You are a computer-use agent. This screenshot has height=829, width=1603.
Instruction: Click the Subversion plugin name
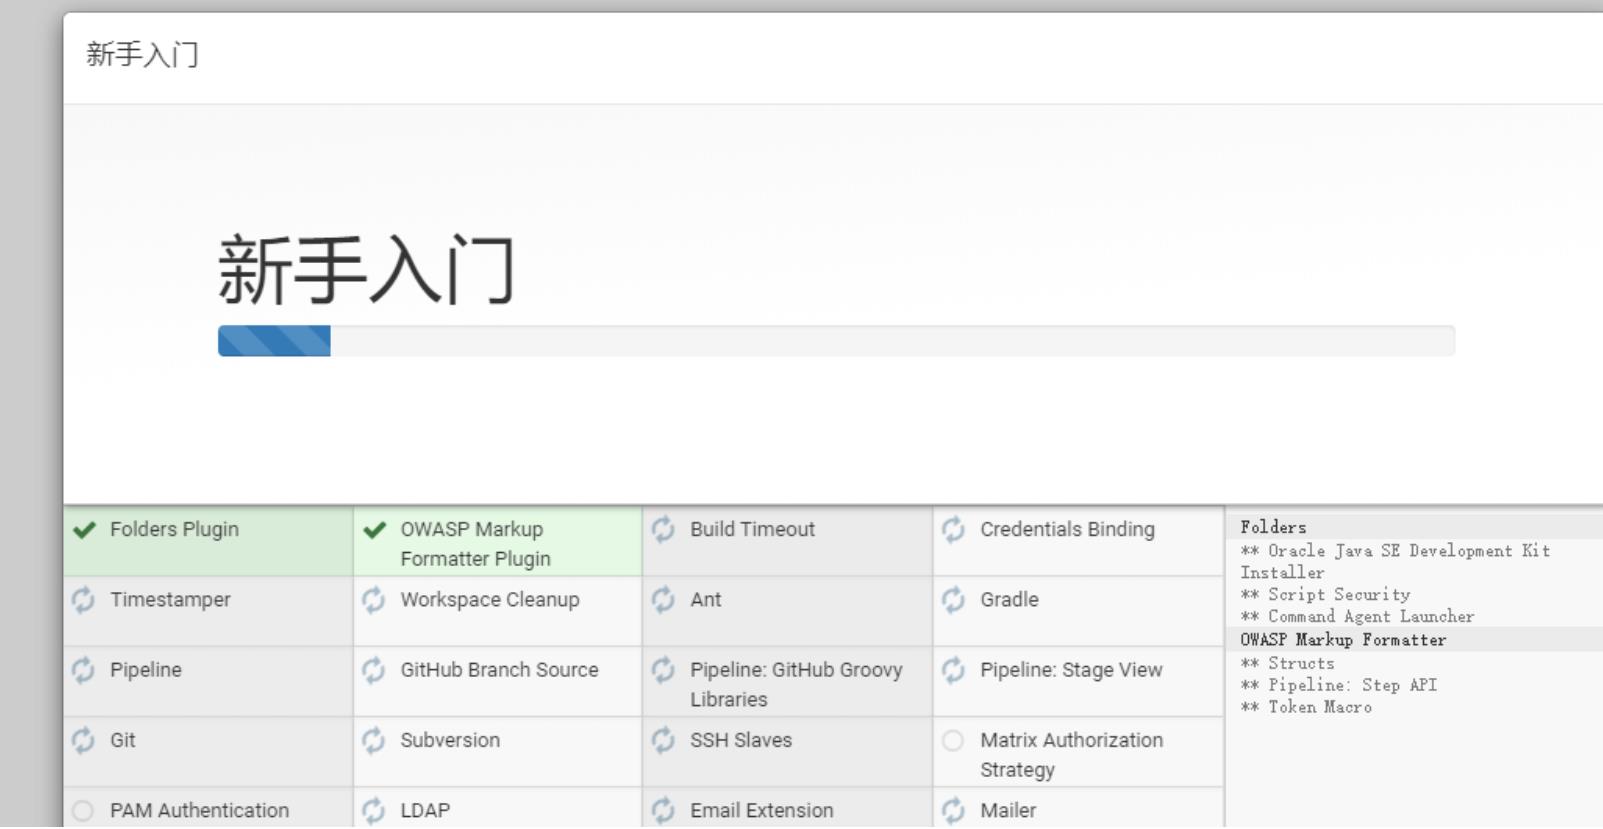tap(450, 740)
